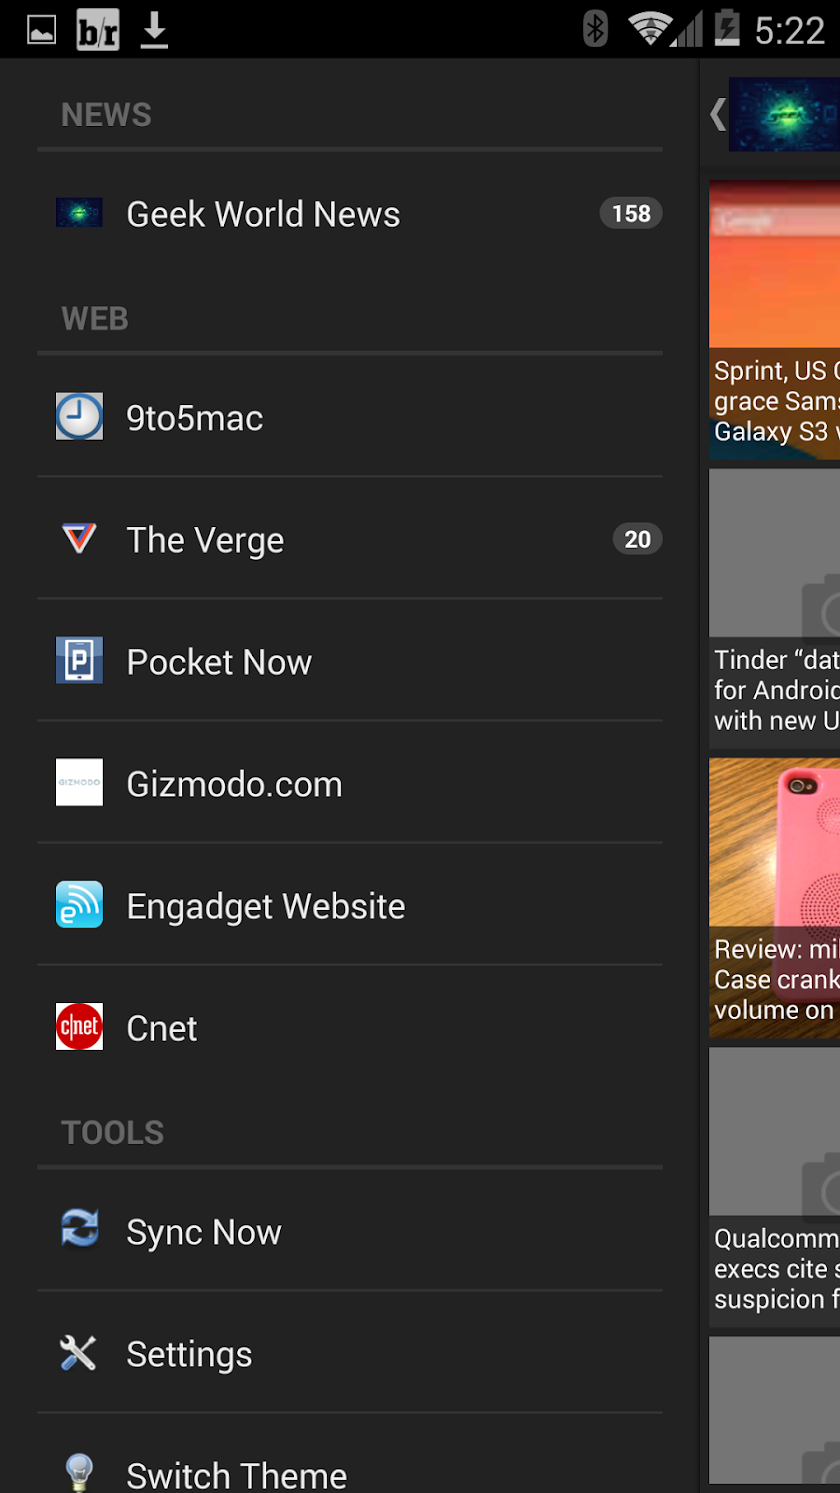Screen dimensions: 840x1493
Task: Select the Gizmodo.com menu entry
Action: pos(350,783)
